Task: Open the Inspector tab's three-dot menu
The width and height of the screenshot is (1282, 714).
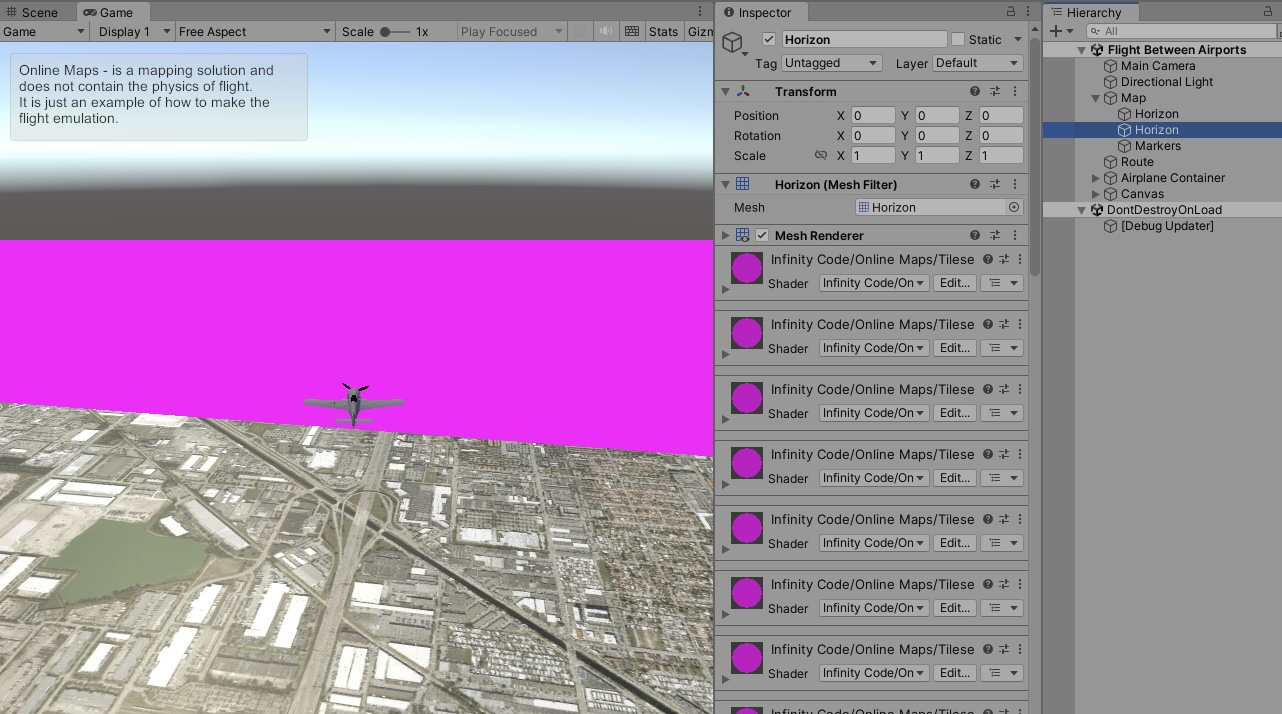Action: click(1028, 12)
